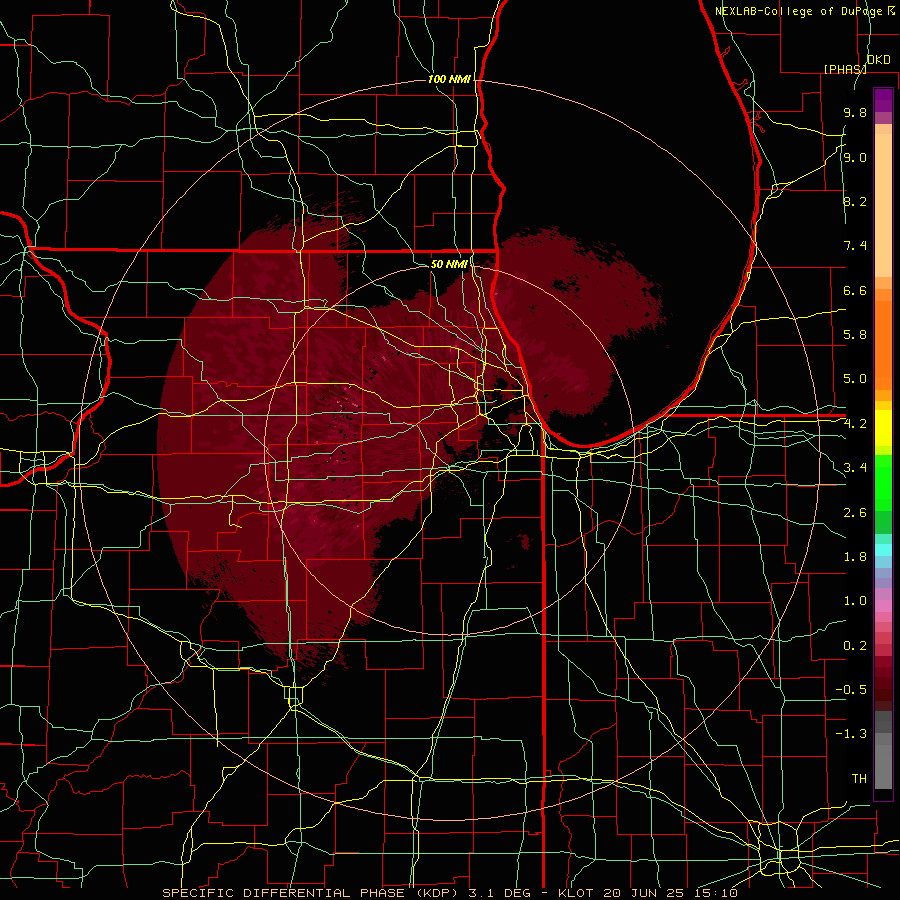Select the 0.2 value on color scale
Image resolution: width=900 pixels, height=900 pixels.
(x=855, y=646)
